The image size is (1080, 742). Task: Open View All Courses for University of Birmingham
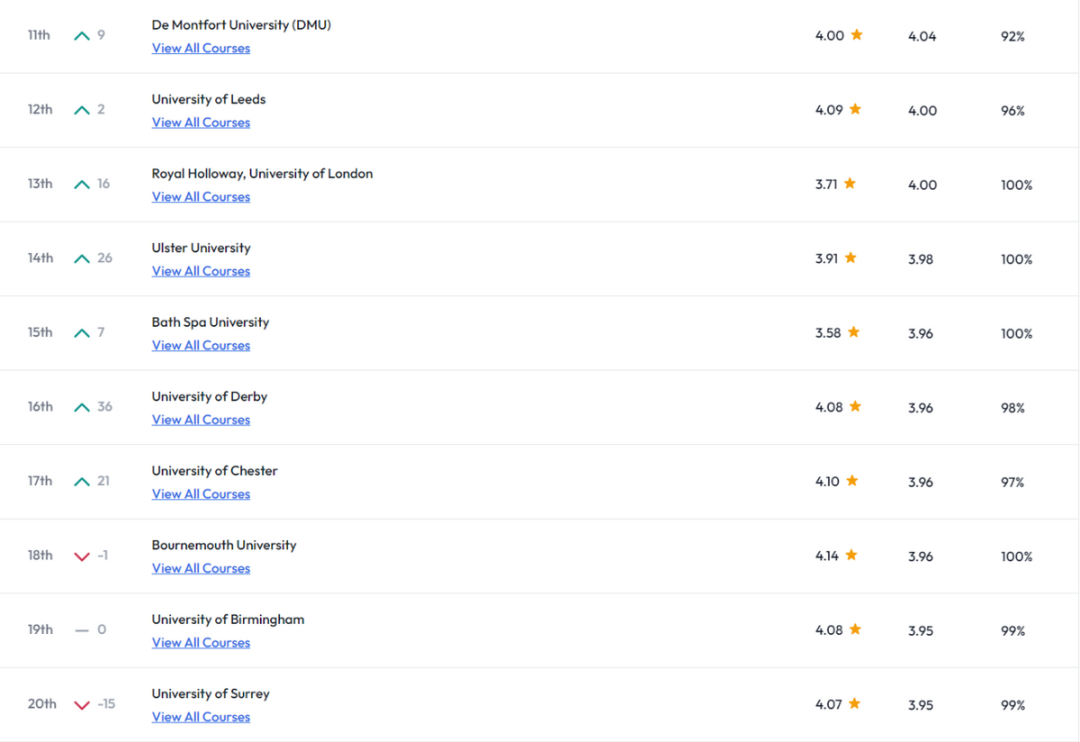200,643
